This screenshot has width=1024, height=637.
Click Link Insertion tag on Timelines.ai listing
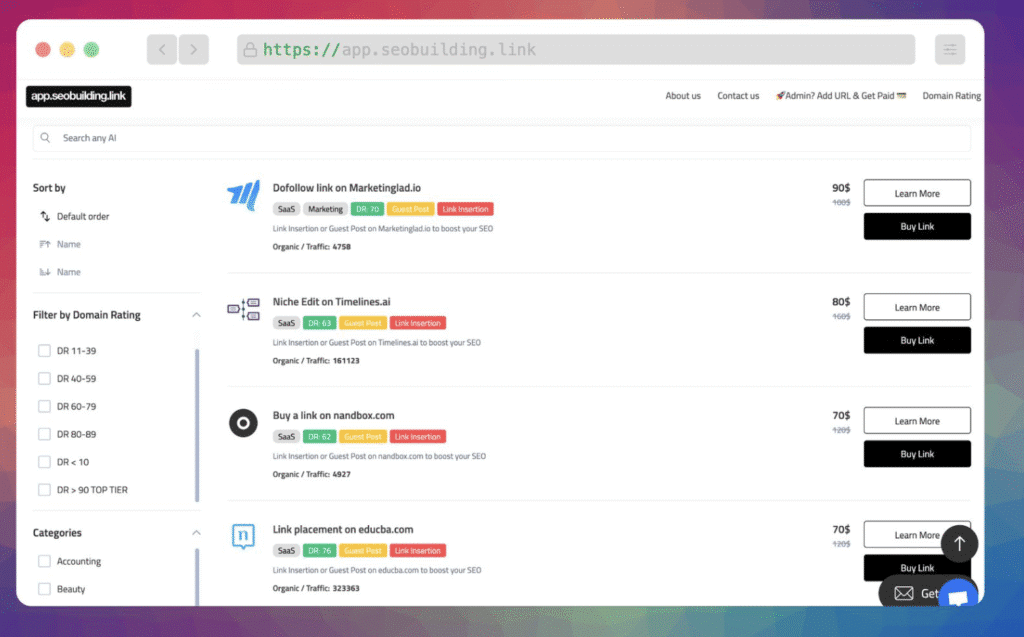click(x=417, y=323)
